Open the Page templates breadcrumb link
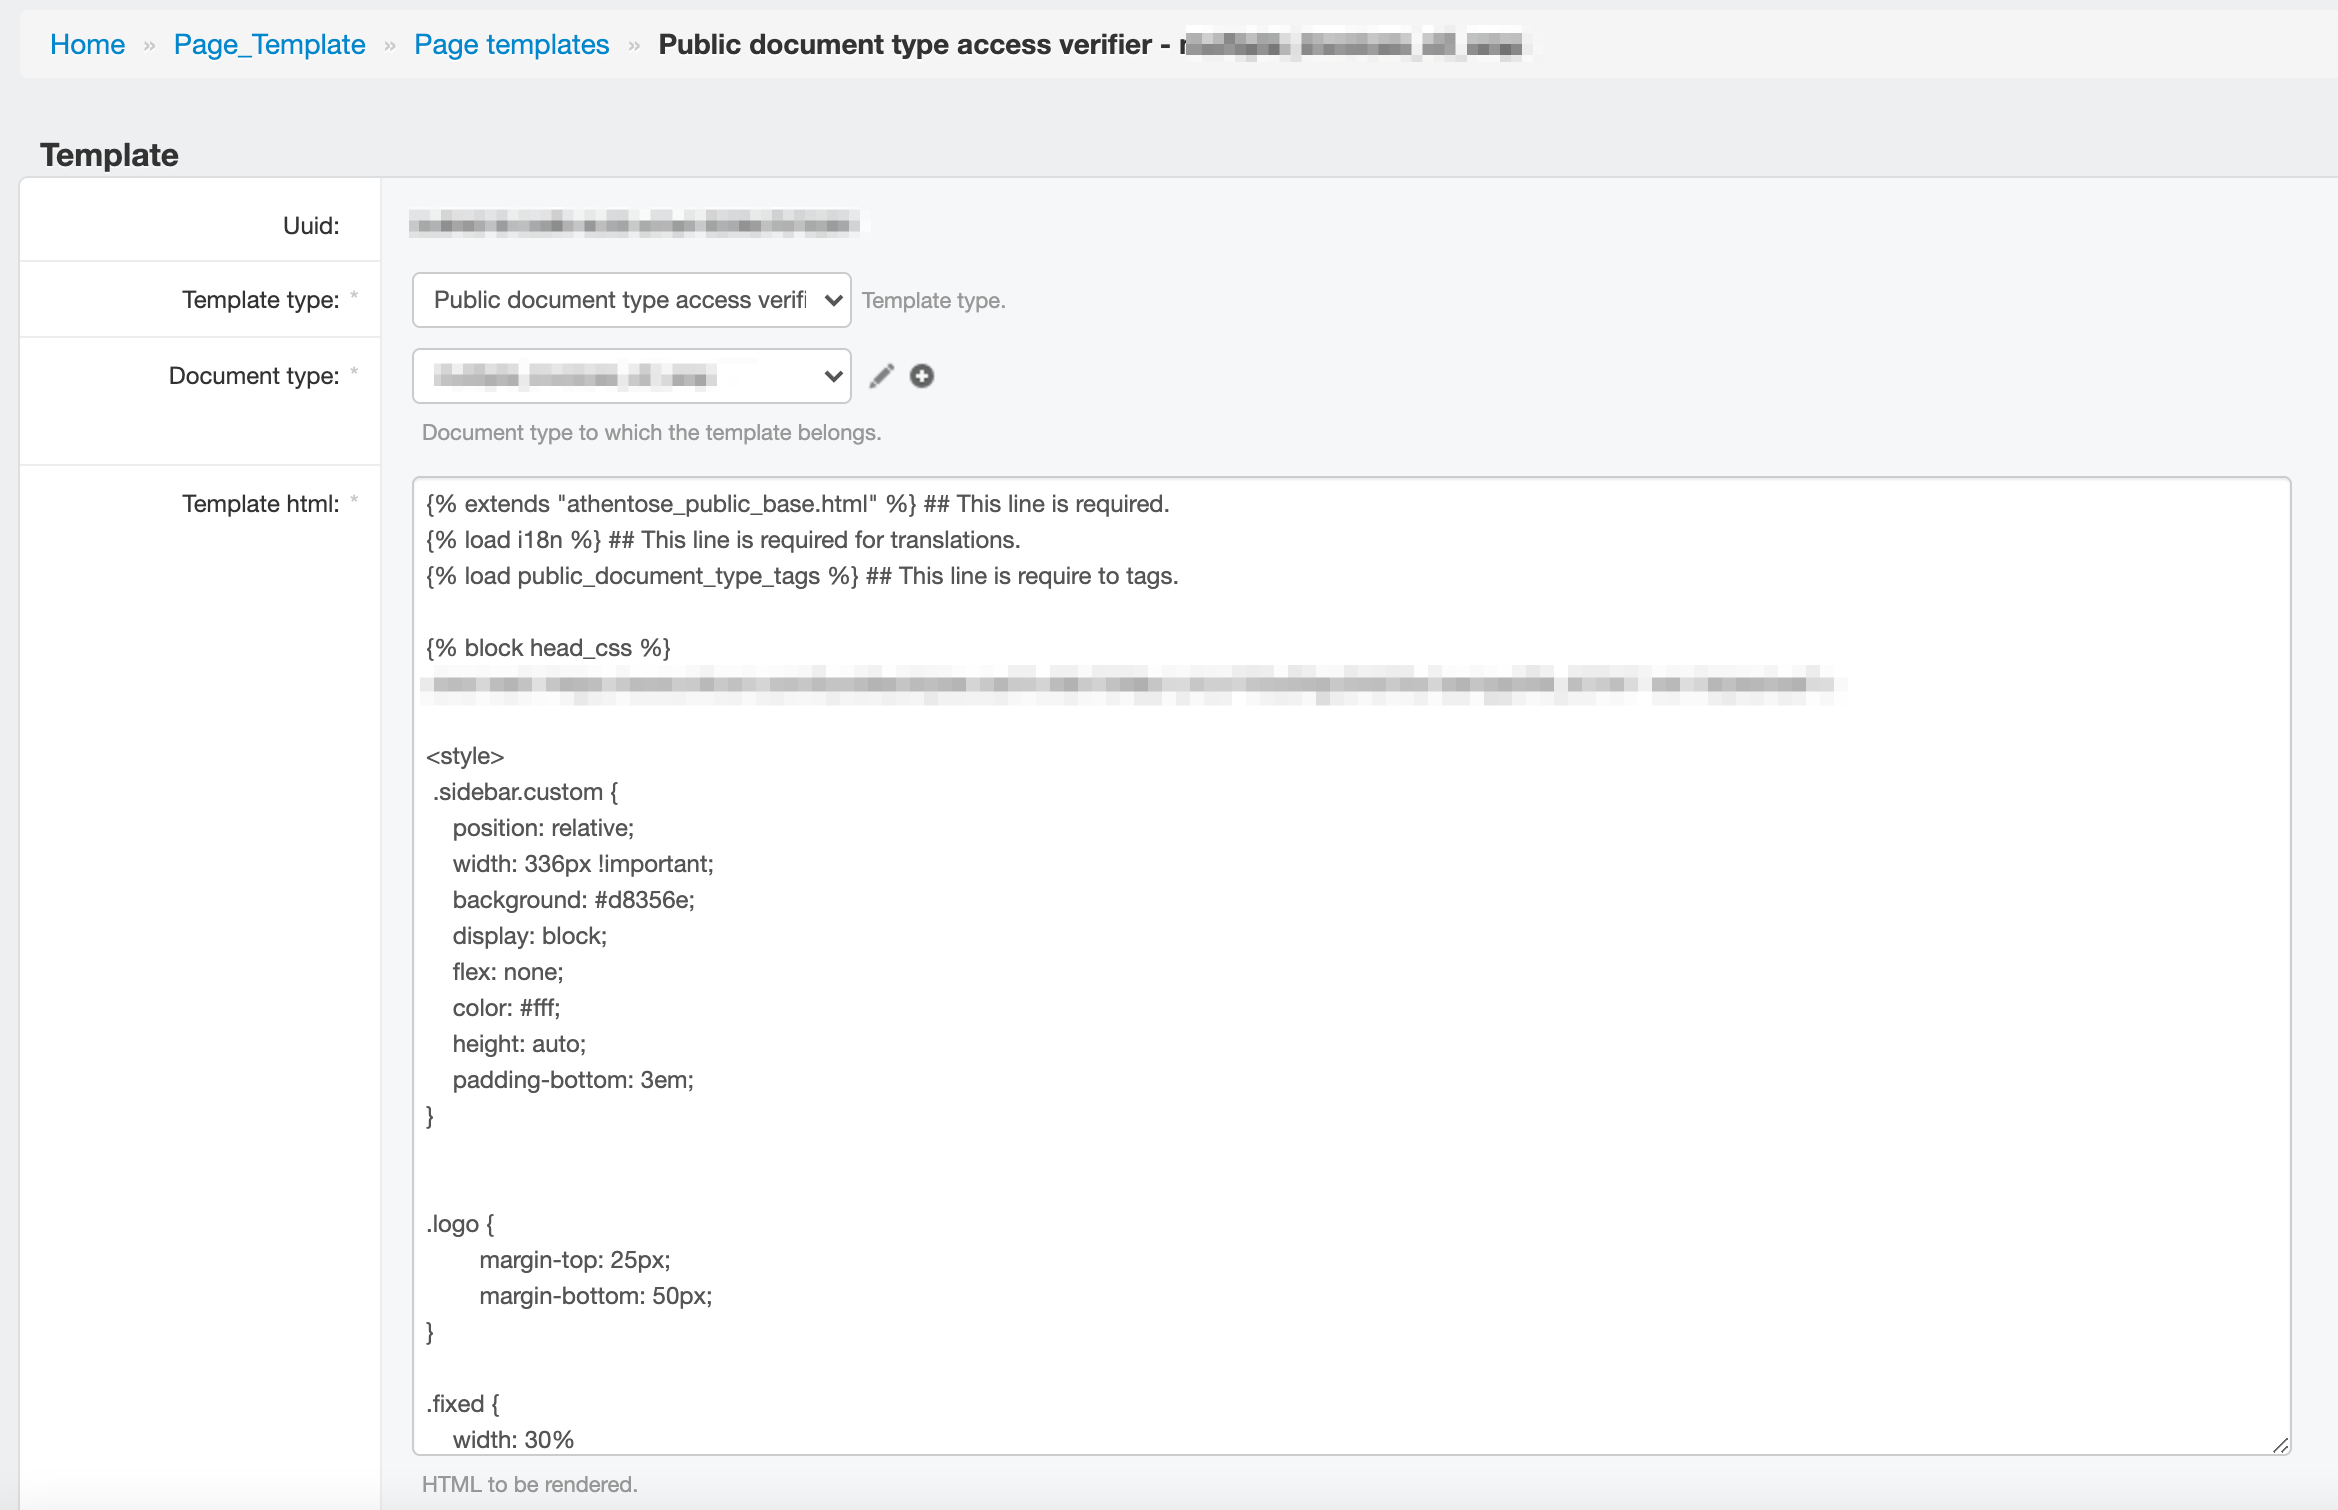Image resolution: width=2338 pixels, height=1510 pixels. pos(511,44)
